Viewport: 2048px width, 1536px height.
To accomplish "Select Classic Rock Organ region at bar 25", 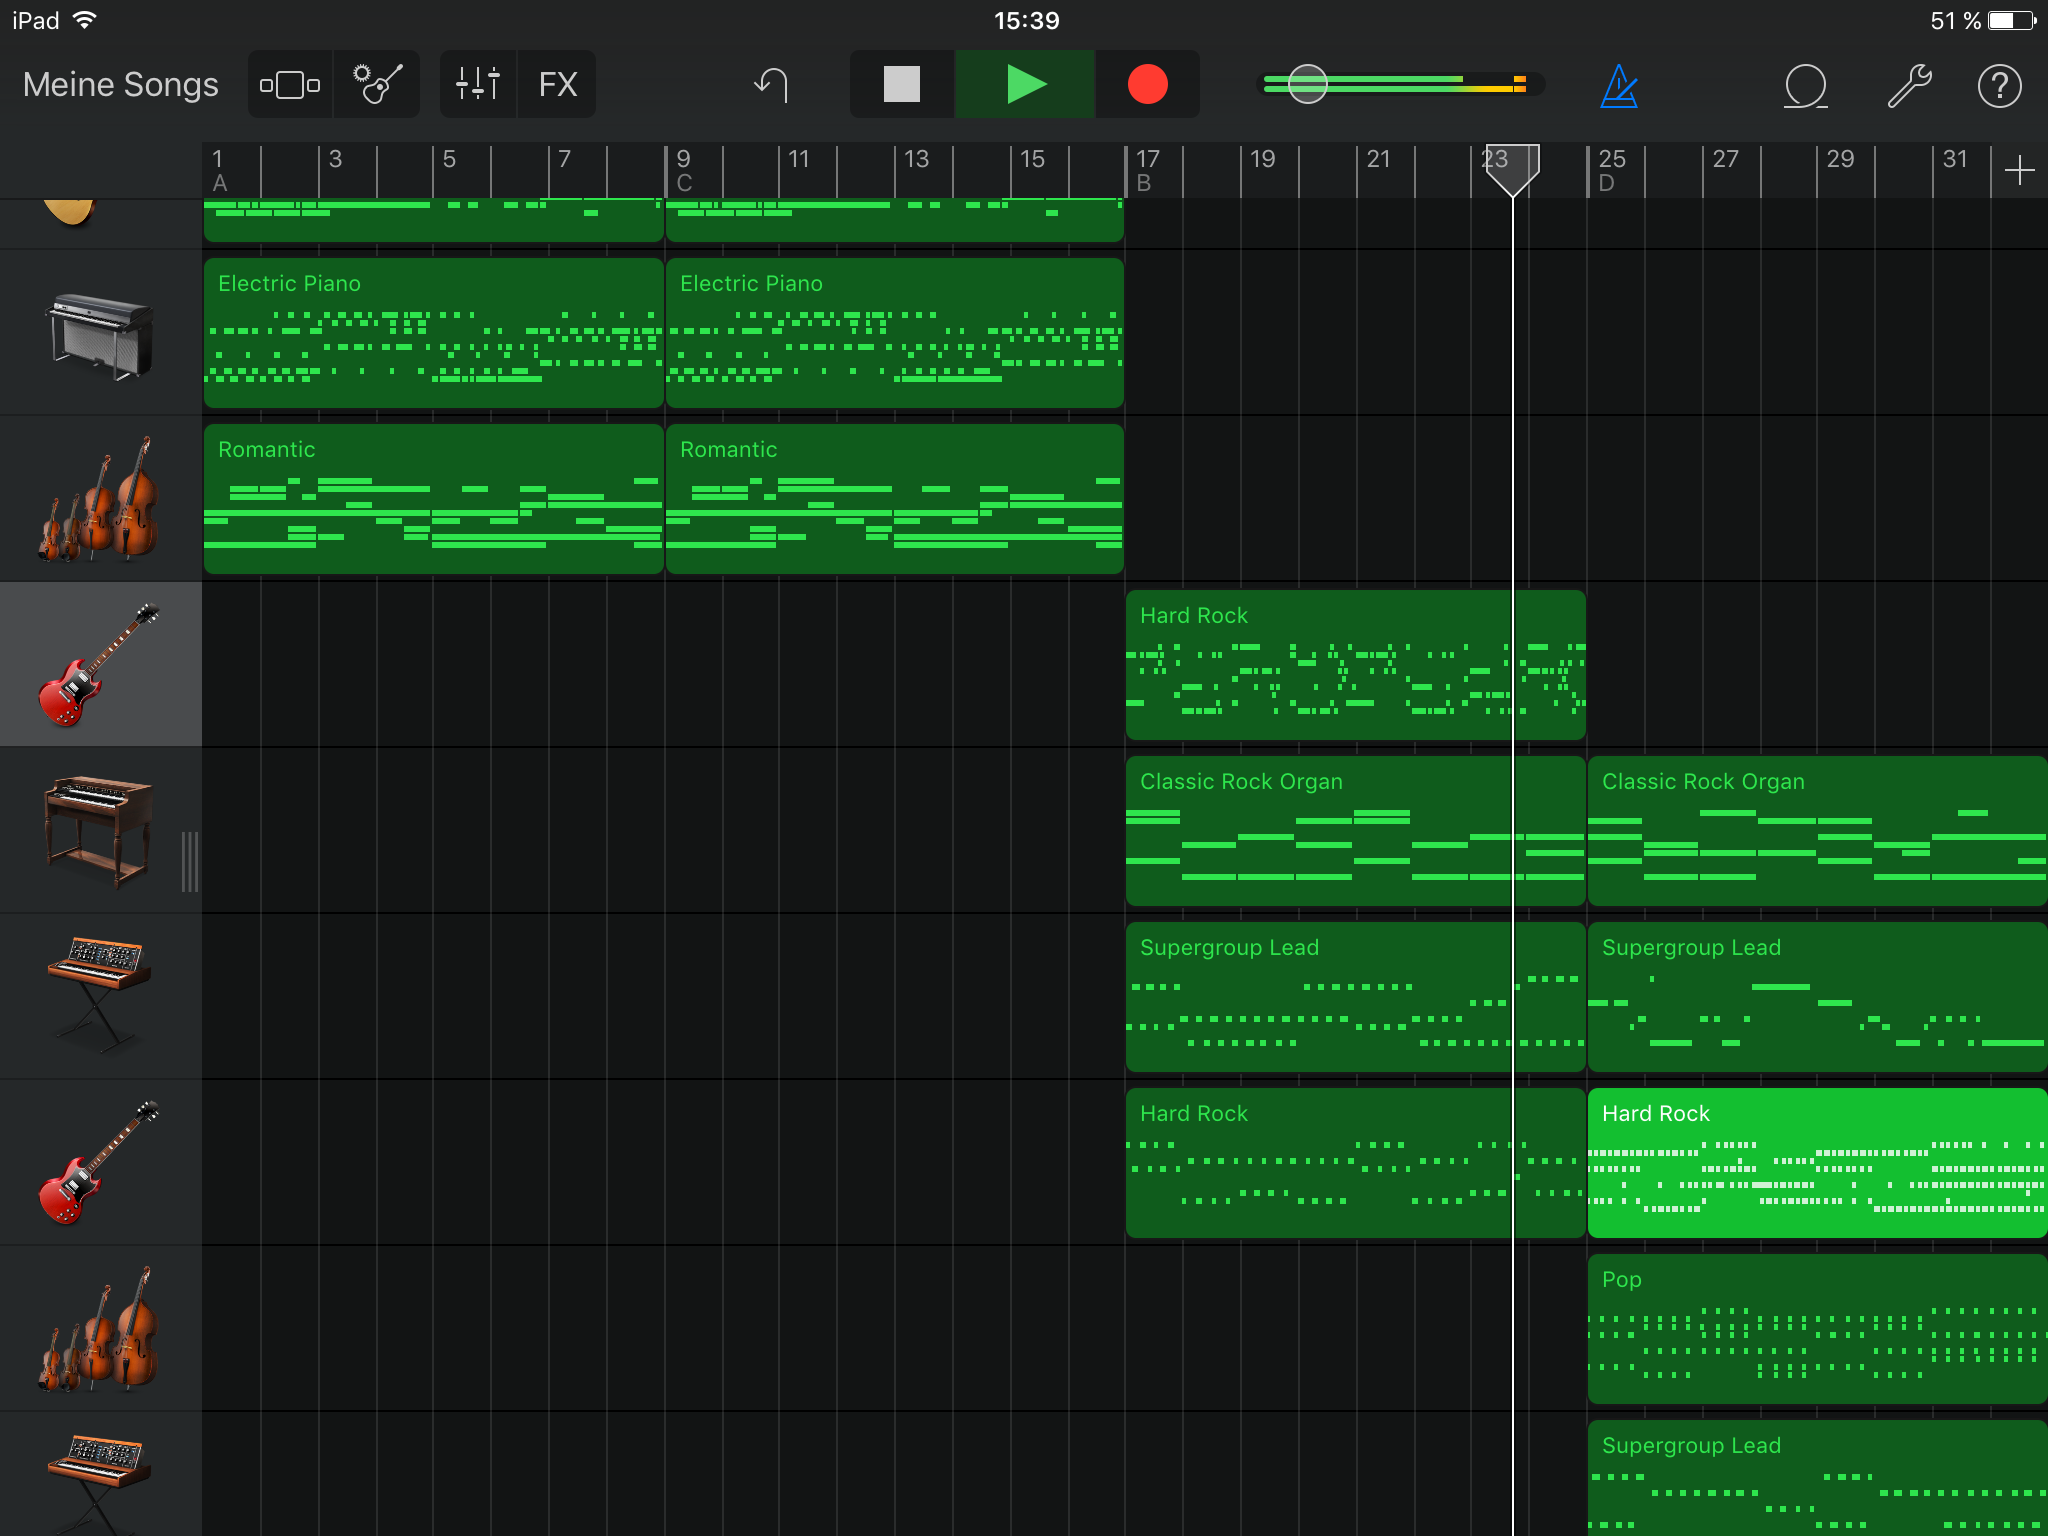I will 1818,831.
